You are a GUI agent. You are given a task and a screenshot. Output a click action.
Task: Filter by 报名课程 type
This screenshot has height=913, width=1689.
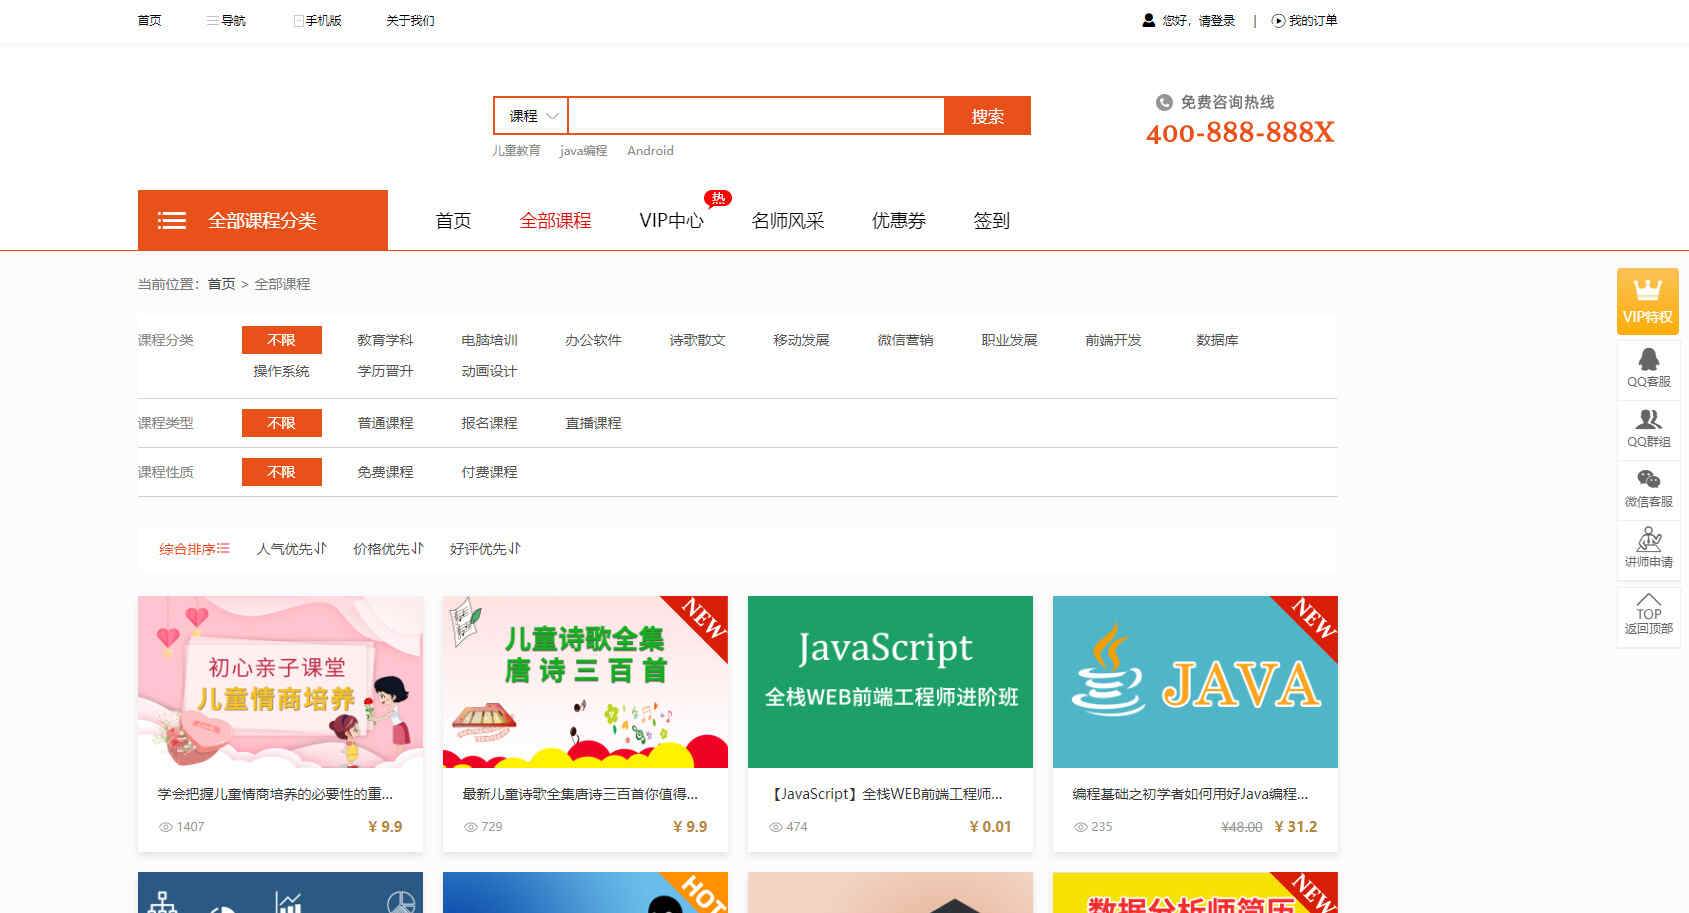(489, 423)
